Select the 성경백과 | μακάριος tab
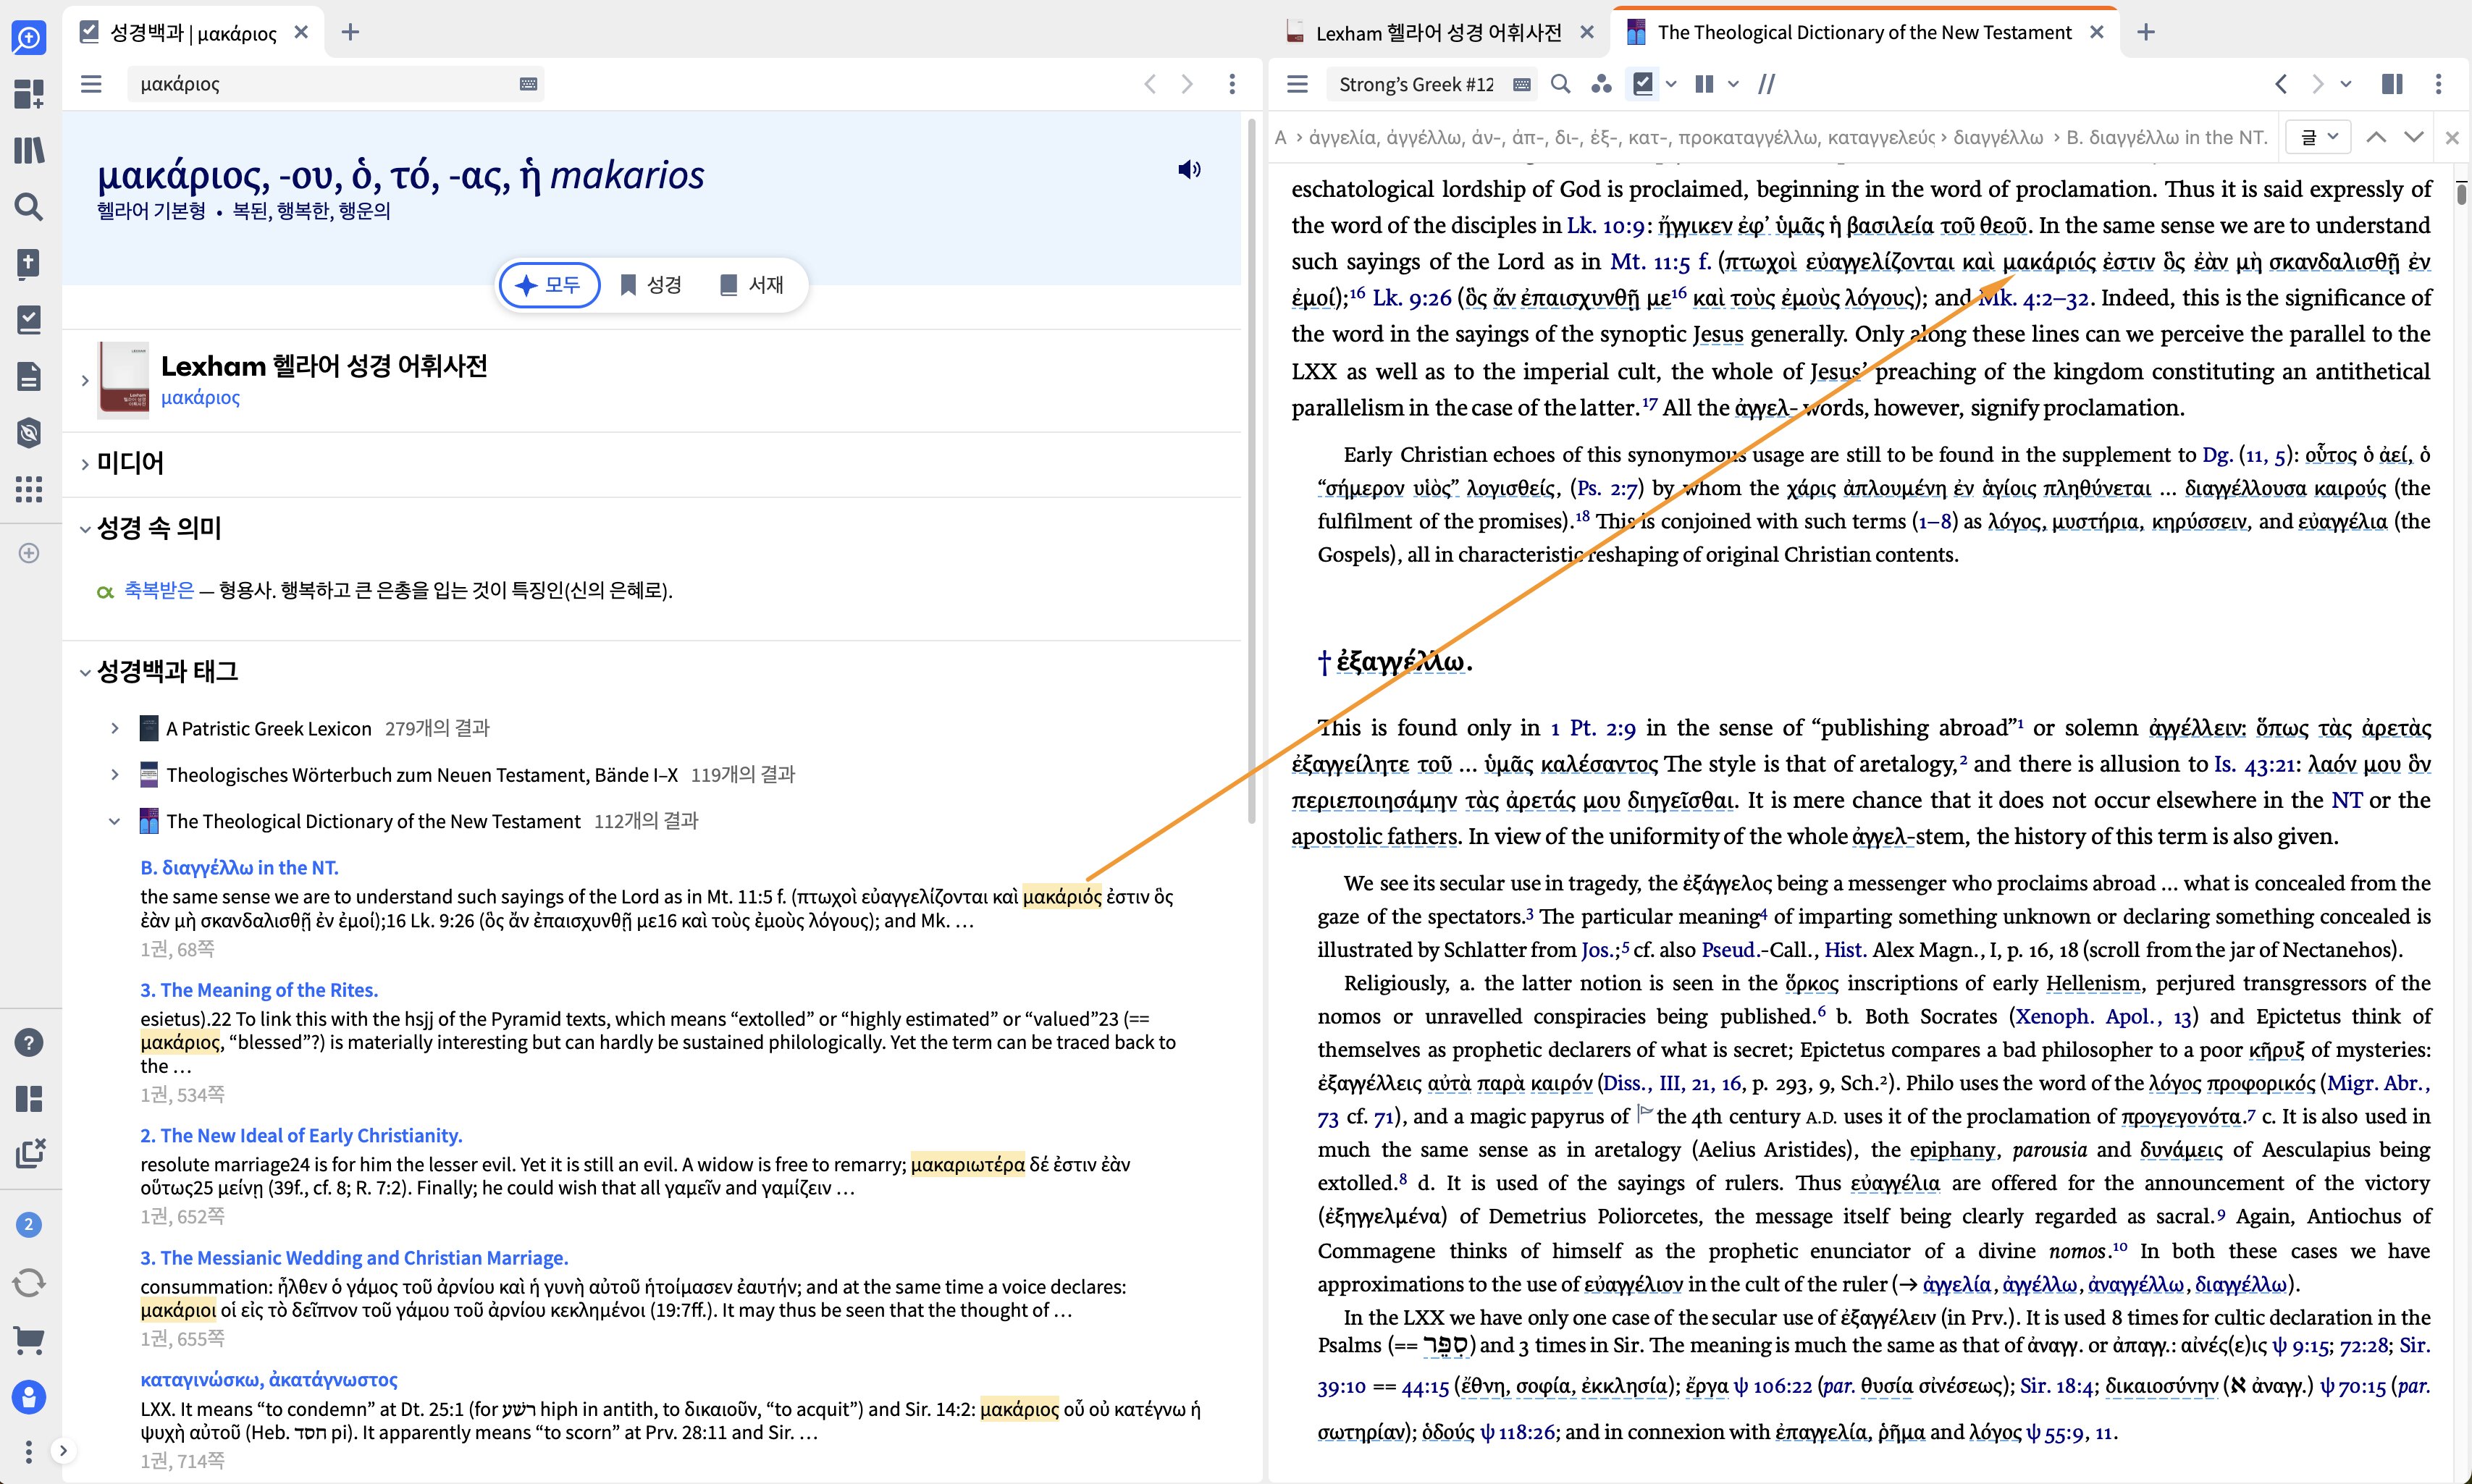This screenshot has width=2472, height=1484. pos(192,33)
